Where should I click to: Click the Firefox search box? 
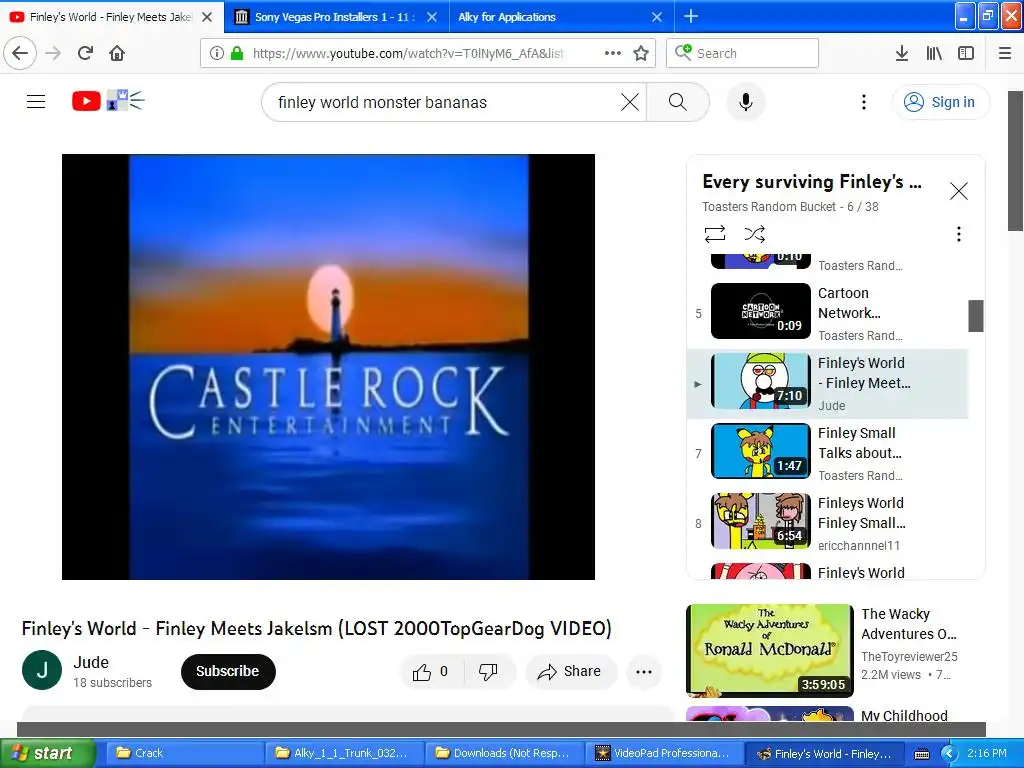[742, 53]
